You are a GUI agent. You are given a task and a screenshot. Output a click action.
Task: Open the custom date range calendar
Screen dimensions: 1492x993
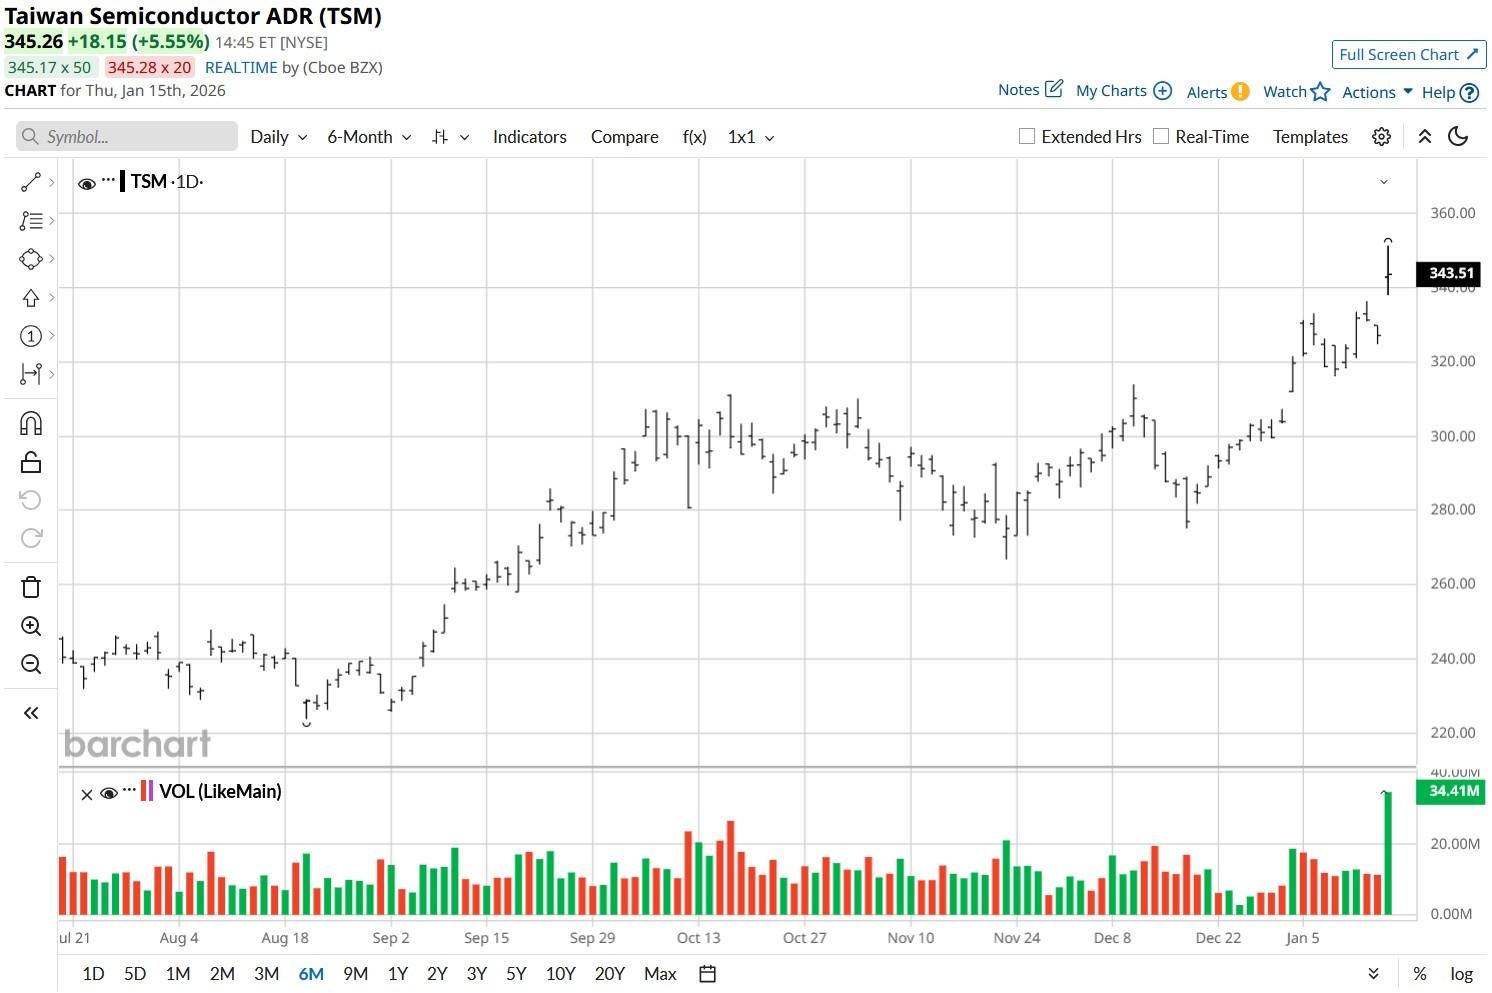[x=707, y=974]
